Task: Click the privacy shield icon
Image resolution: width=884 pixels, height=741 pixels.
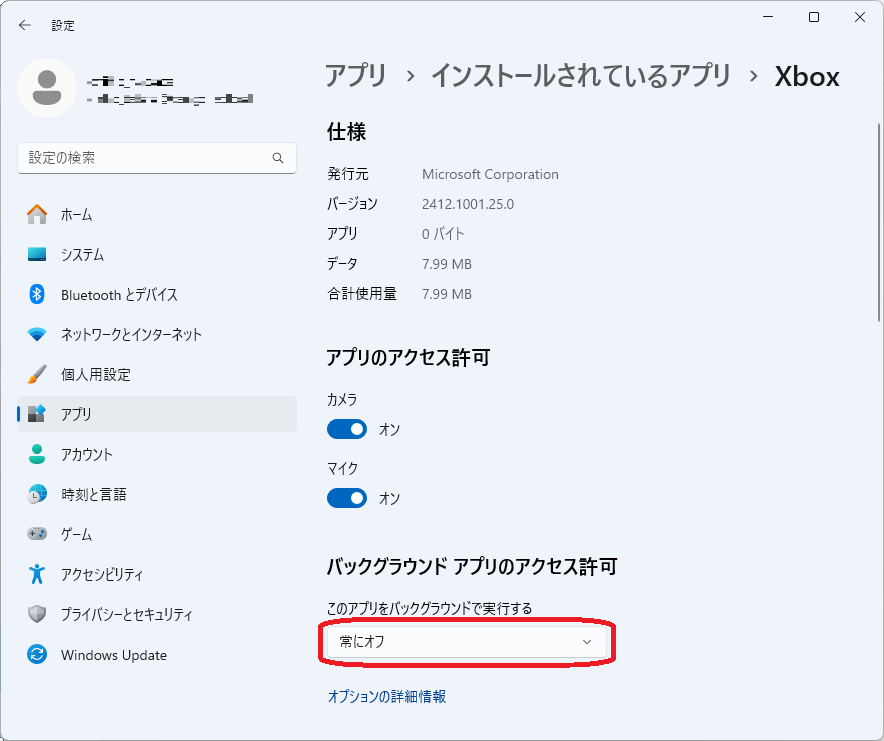Action: [x=37, y=614]
